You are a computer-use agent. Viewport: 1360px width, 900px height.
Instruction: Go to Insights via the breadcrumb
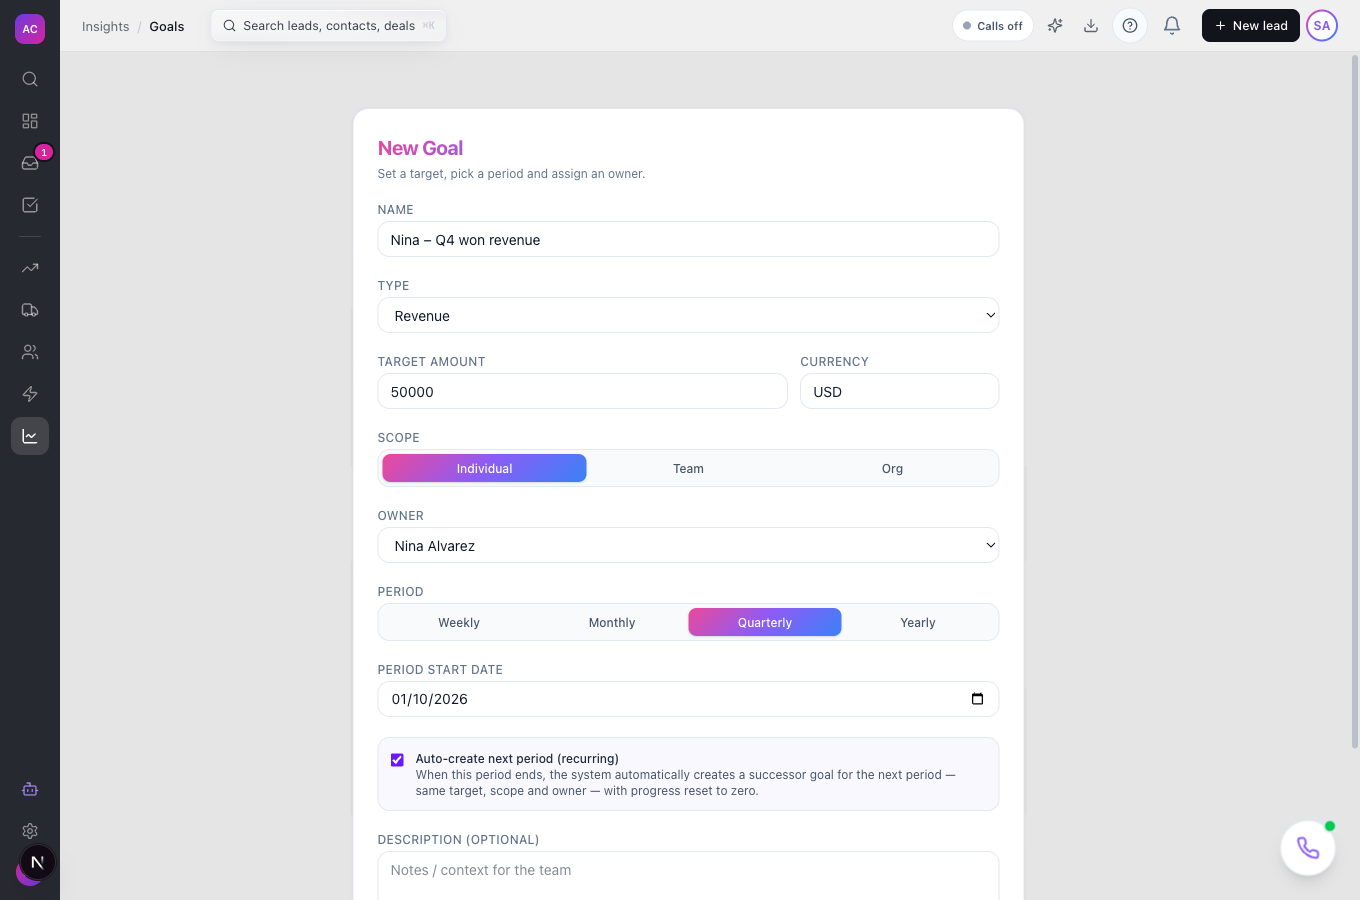[106, 26]
